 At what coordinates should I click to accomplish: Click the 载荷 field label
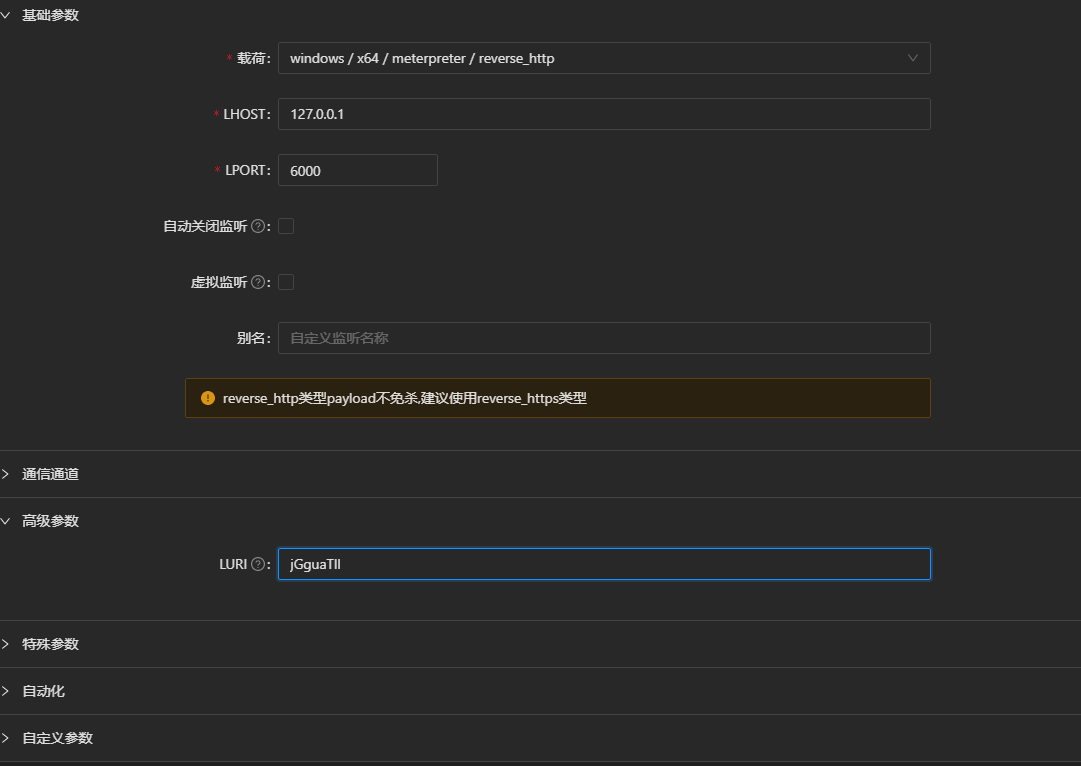252,58
